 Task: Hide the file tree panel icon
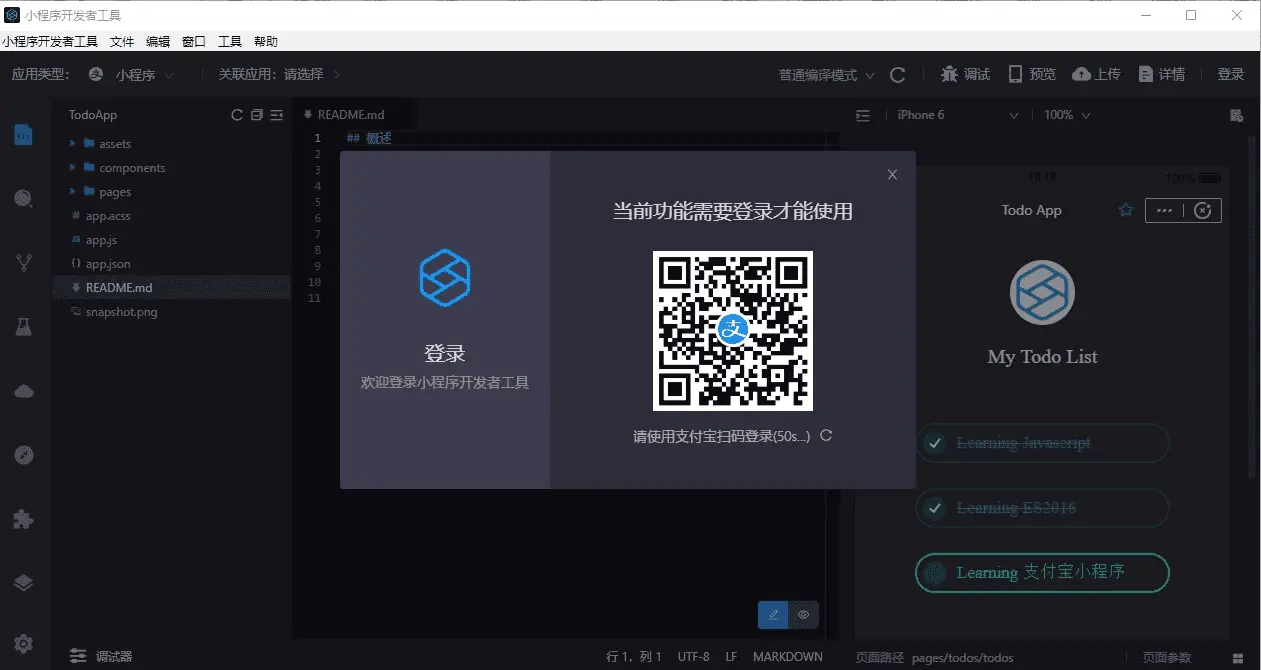[x=277, y=115]
